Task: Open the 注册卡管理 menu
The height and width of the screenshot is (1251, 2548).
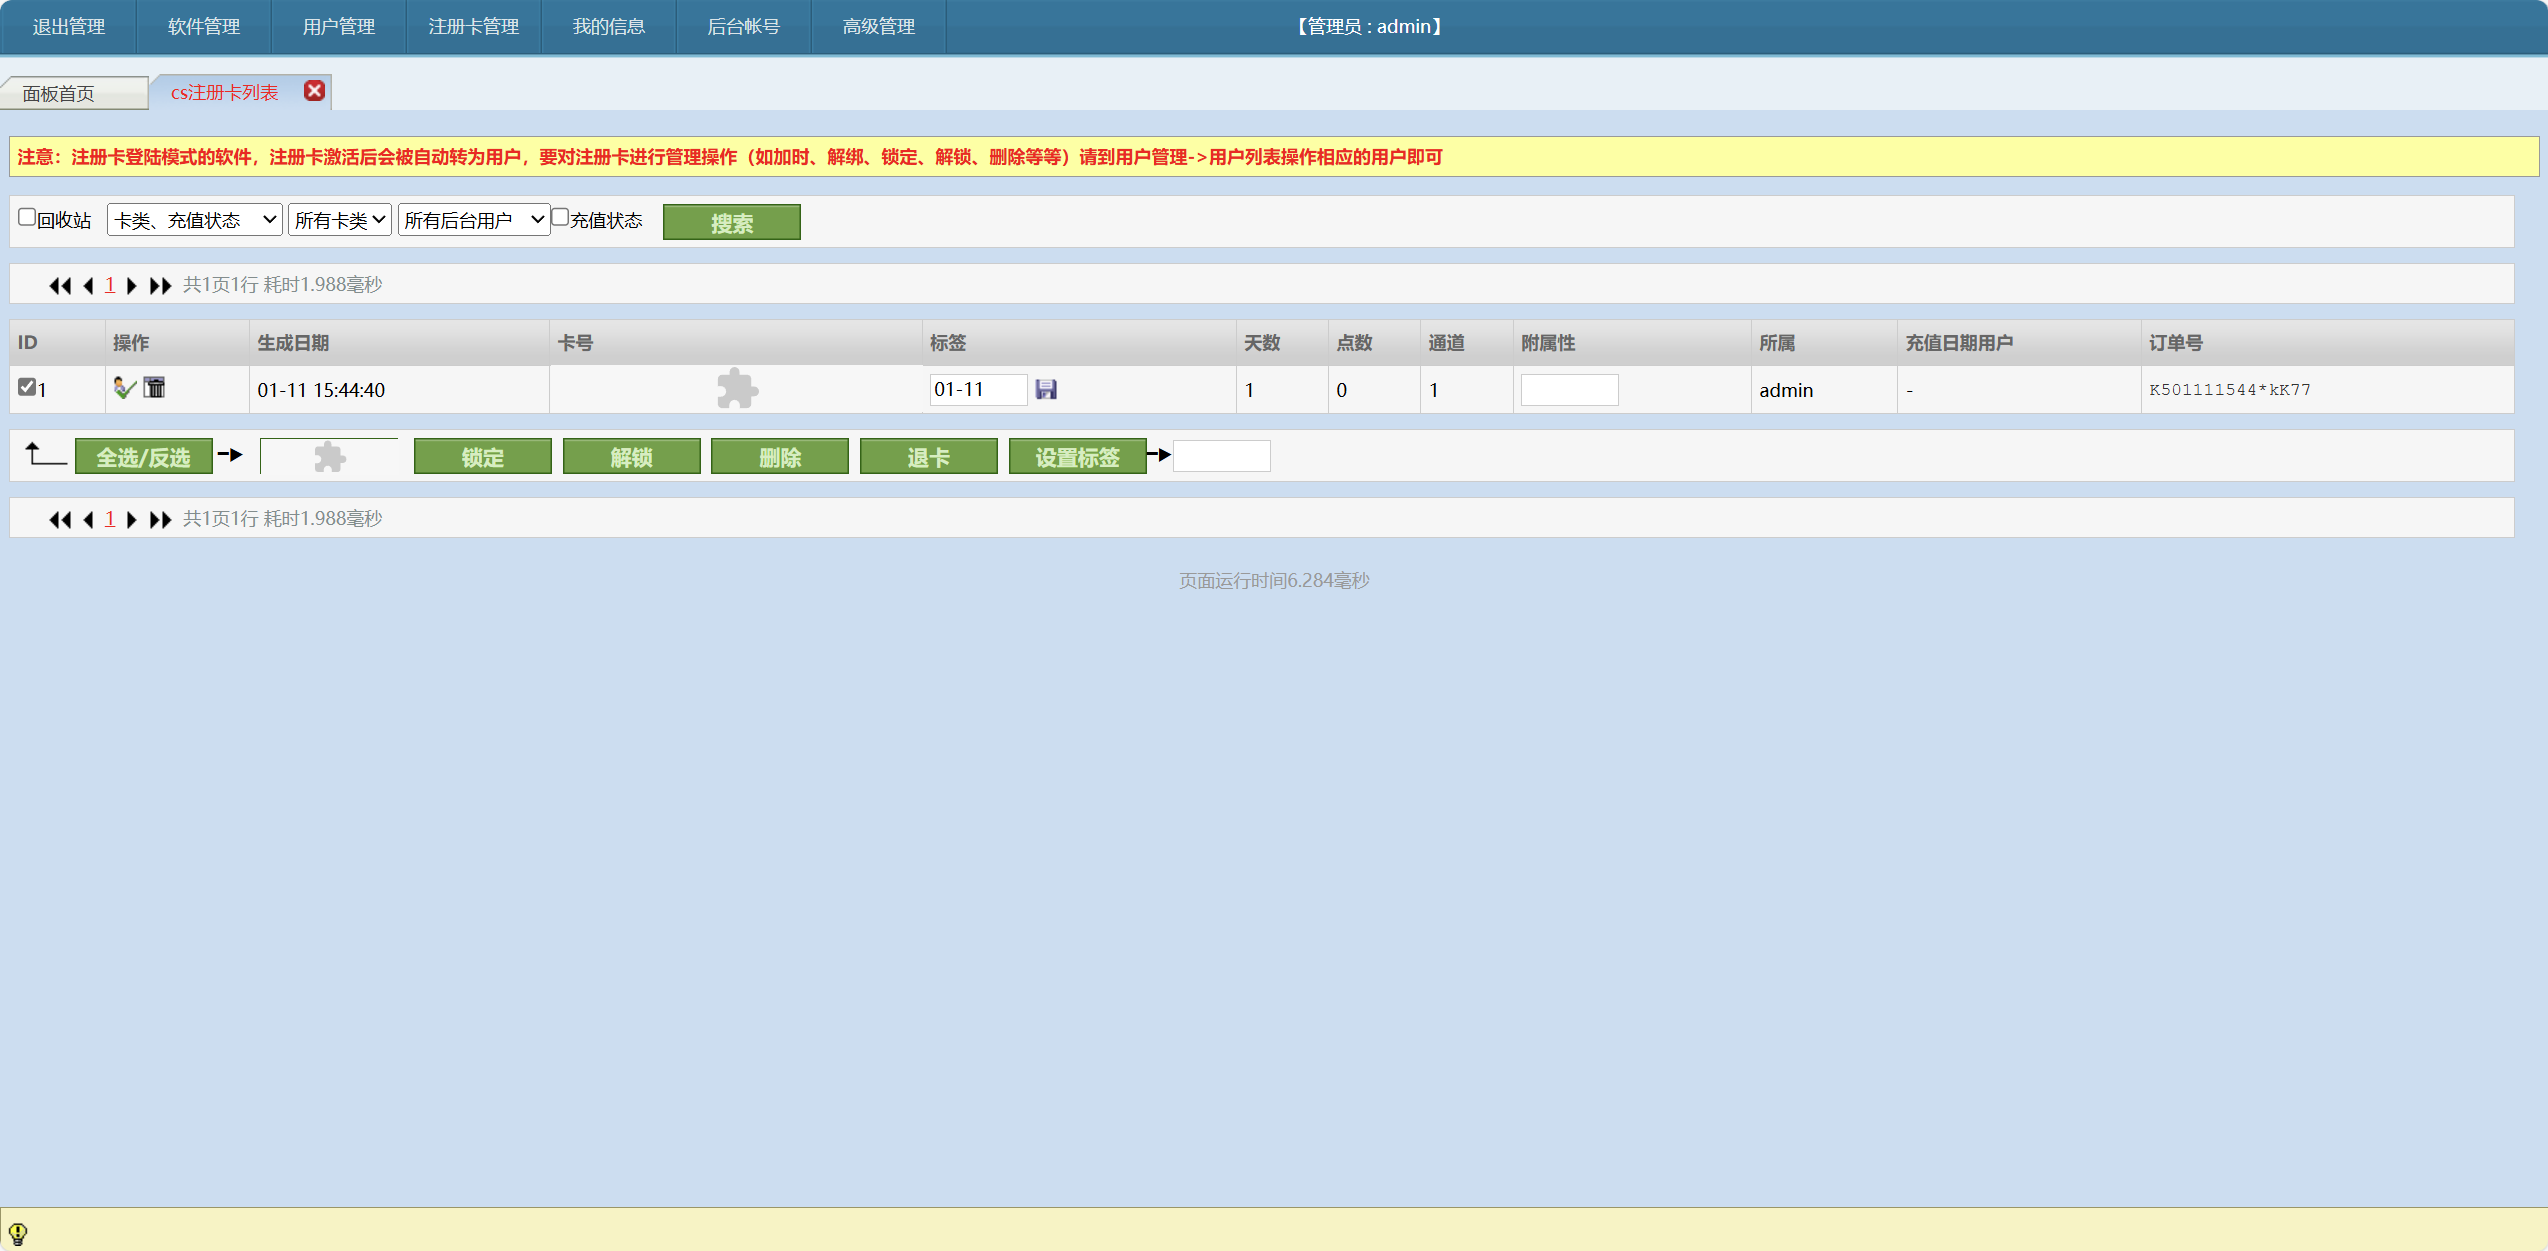Action: pos(474,27)
